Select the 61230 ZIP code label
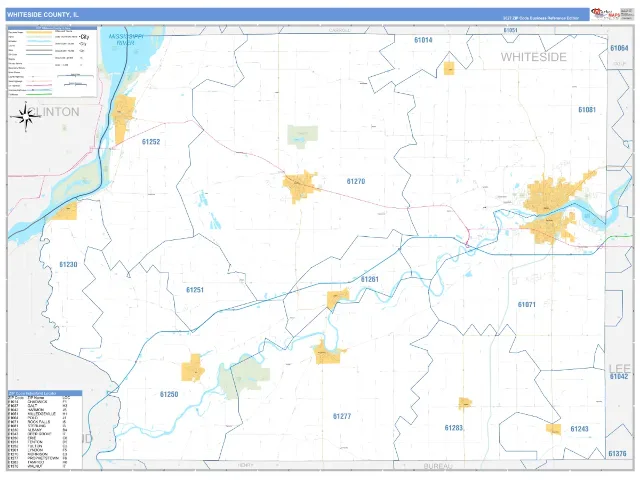This screenshot has width=640, height=480. coord(68,264)
